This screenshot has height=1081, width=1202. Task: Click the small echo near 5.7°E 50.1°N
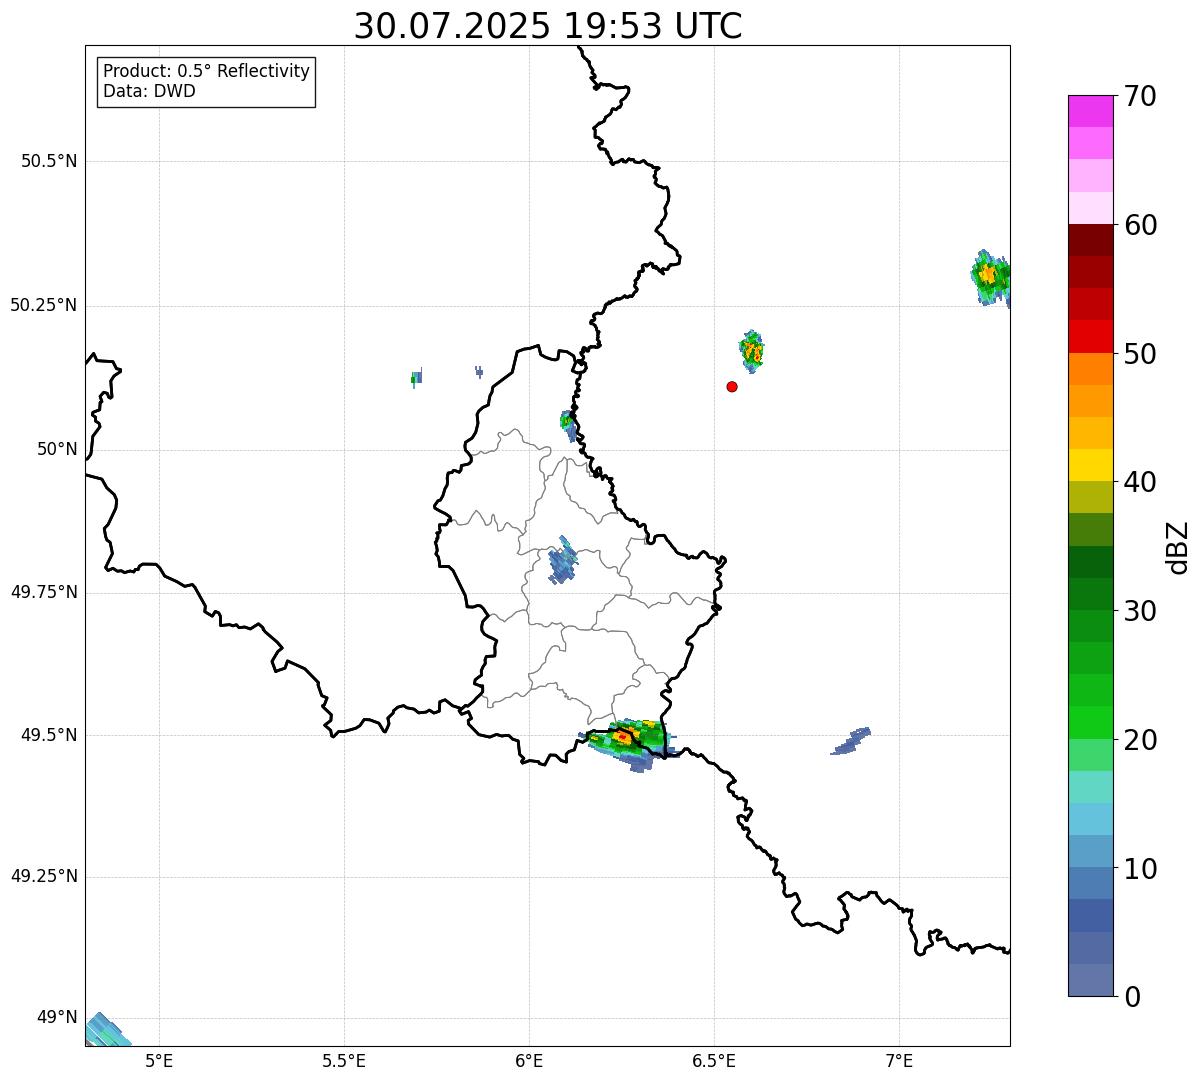point(417,377)
